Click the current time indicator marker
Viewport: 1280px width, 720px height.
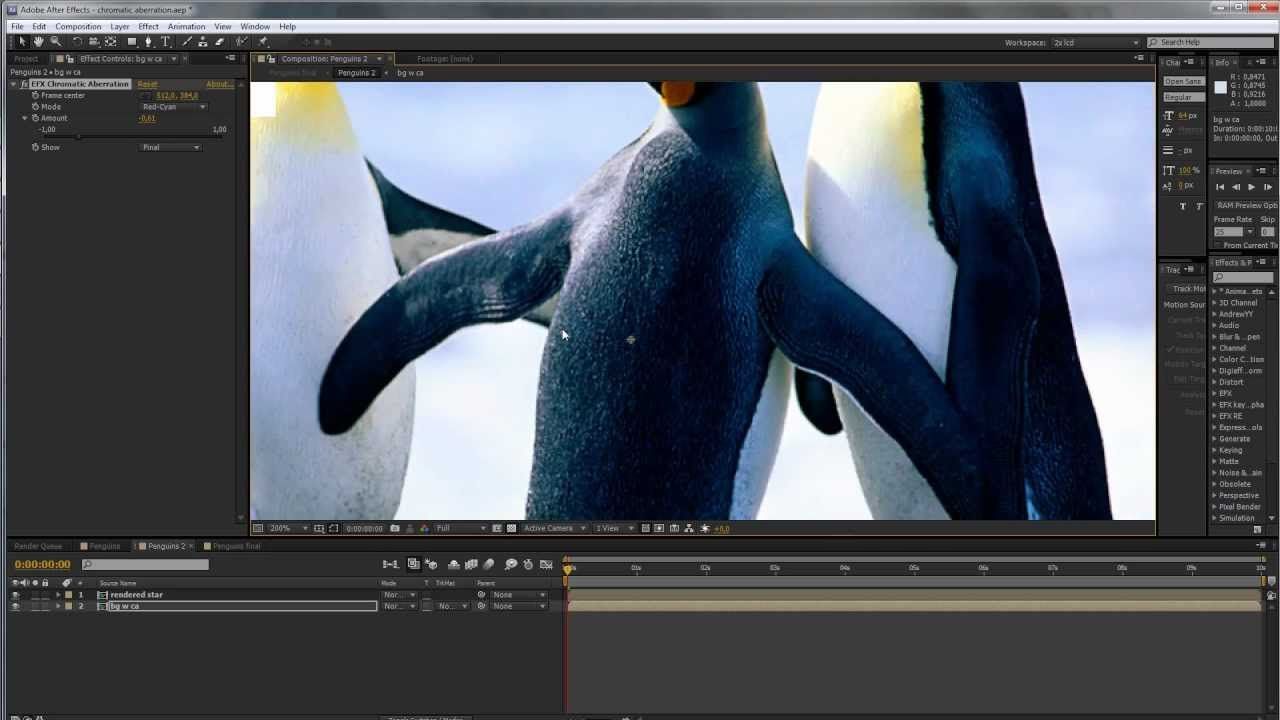click(568, 568)
